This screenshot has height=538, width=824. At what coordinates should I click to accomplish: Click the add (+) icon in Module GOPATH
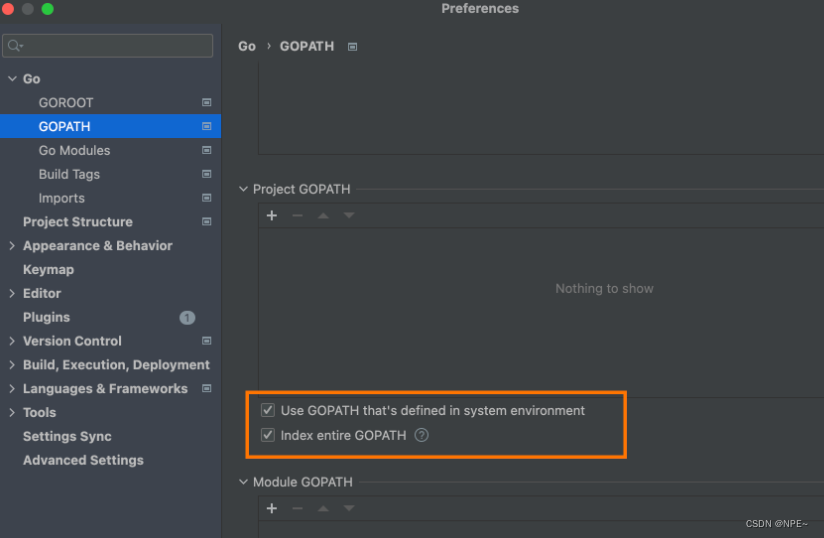pos(271,508)
